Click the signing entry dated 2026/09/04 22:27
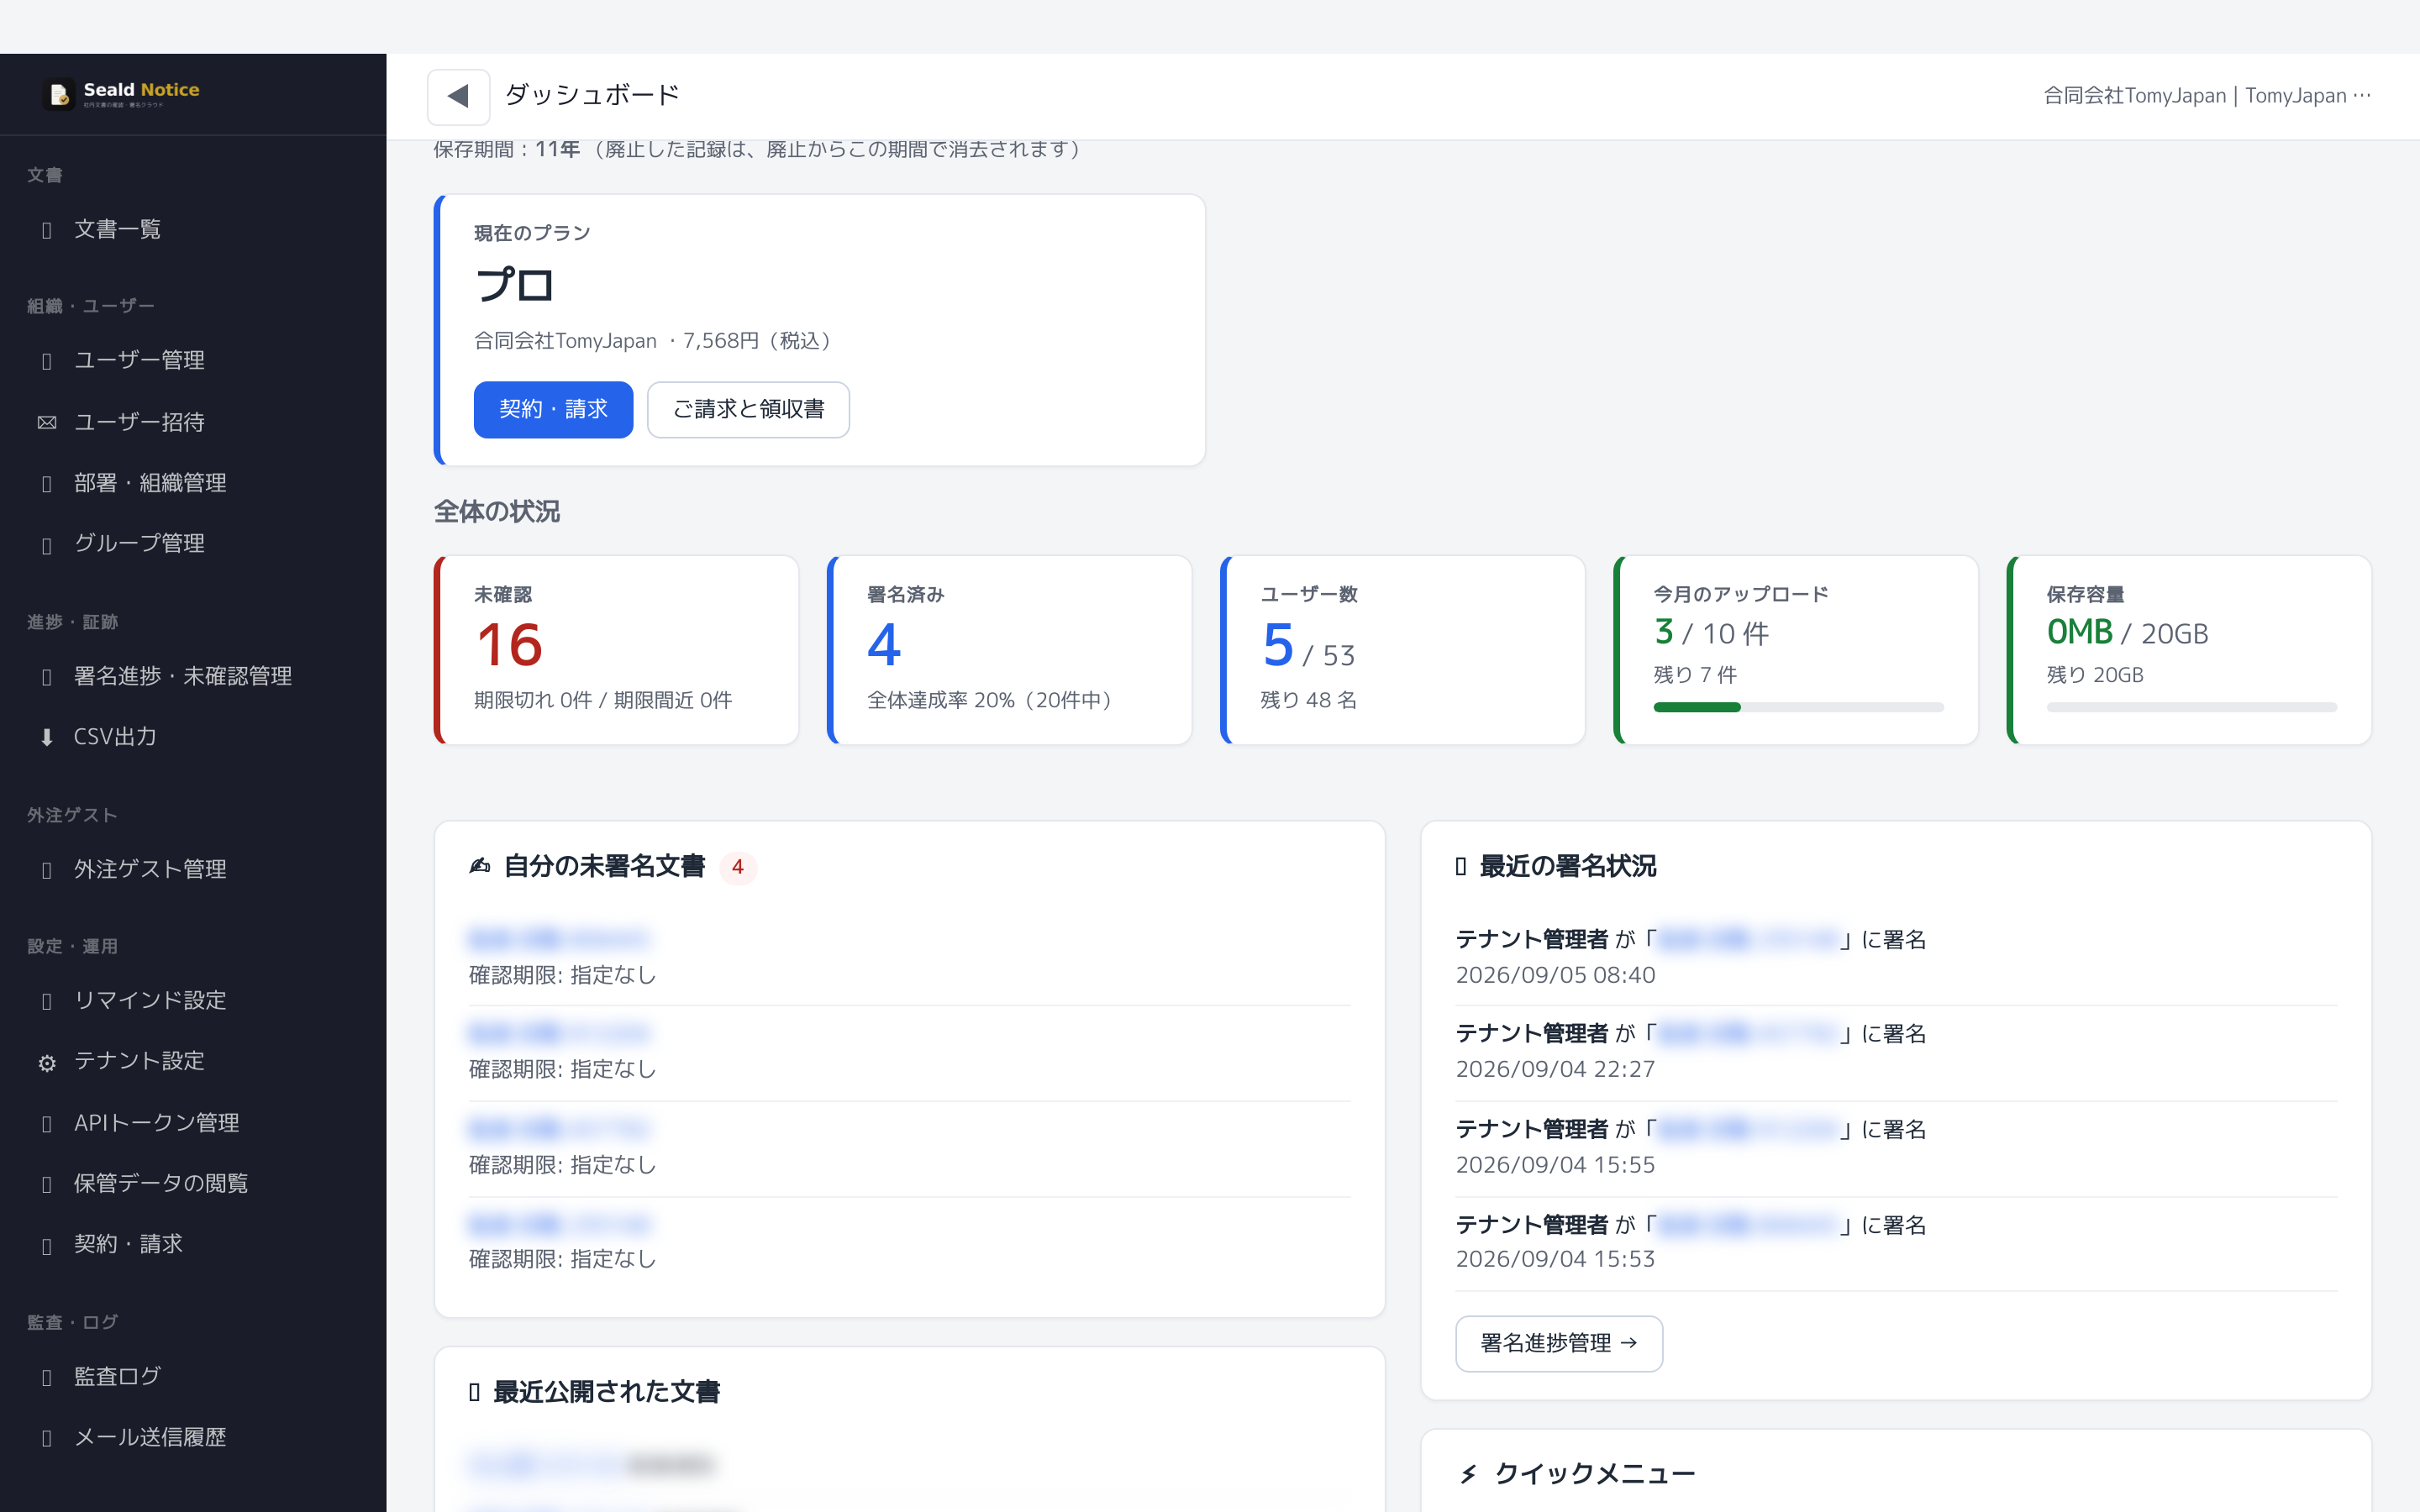The height and width of the screenshot is (1512, 2420). point(1896,1053)
